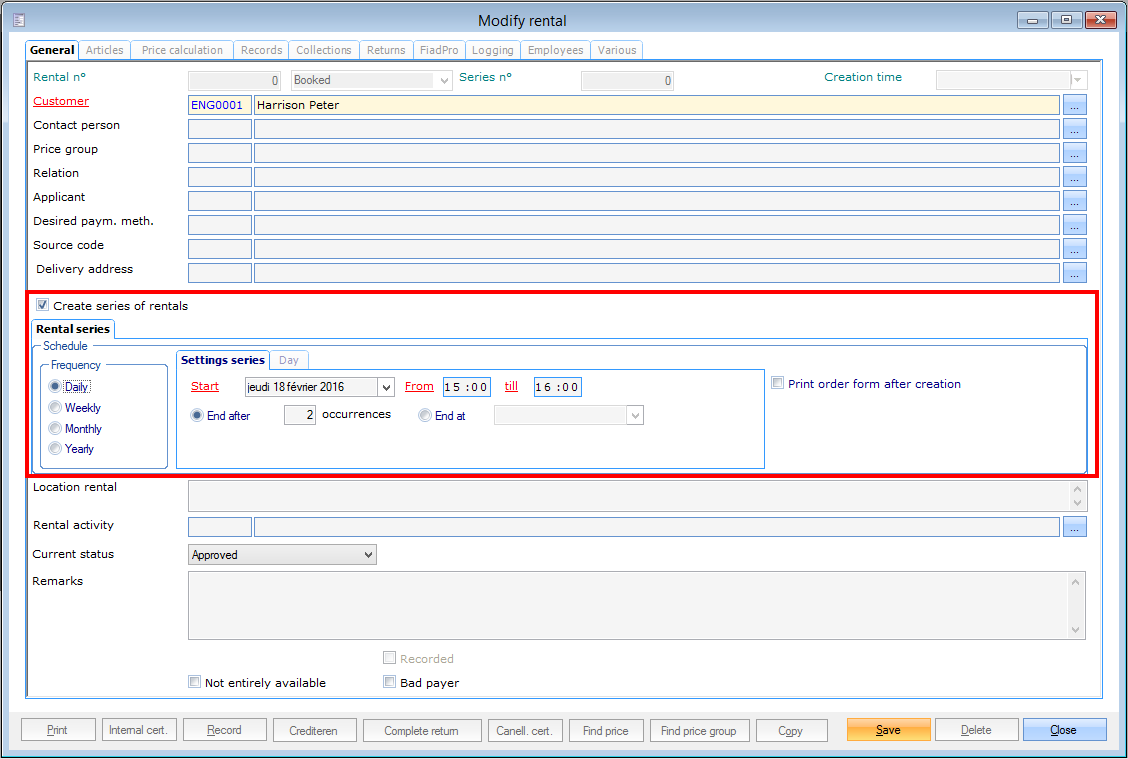
Task: Open the Applicant lookup button
Action: [x=1075, y=200]
